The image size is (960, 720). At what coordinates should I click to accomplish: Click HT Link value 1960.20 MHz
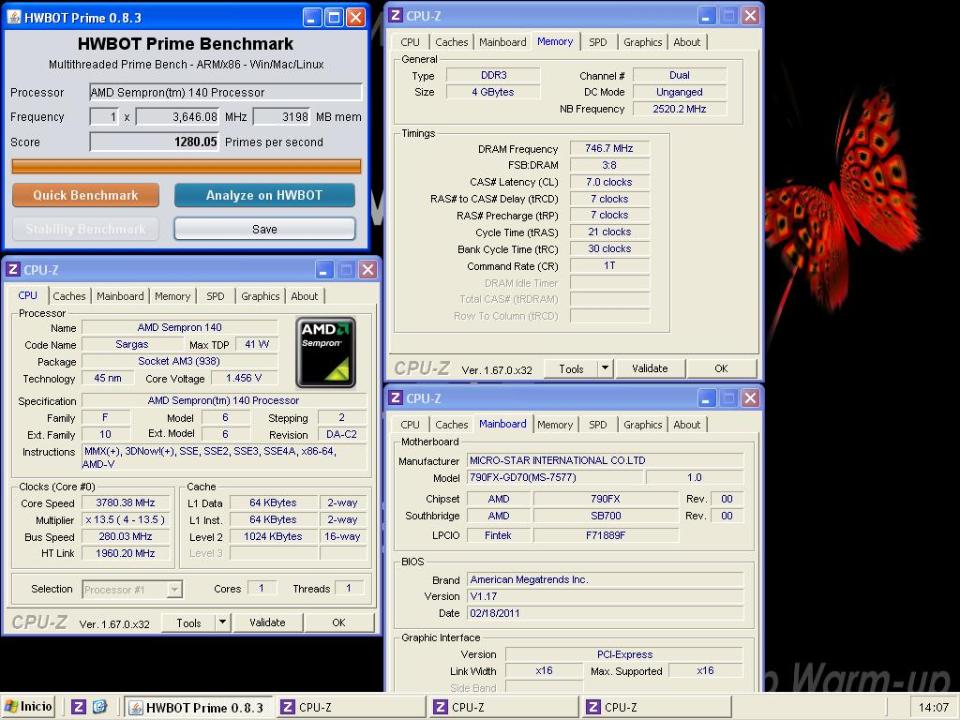[x=126, y=553]
